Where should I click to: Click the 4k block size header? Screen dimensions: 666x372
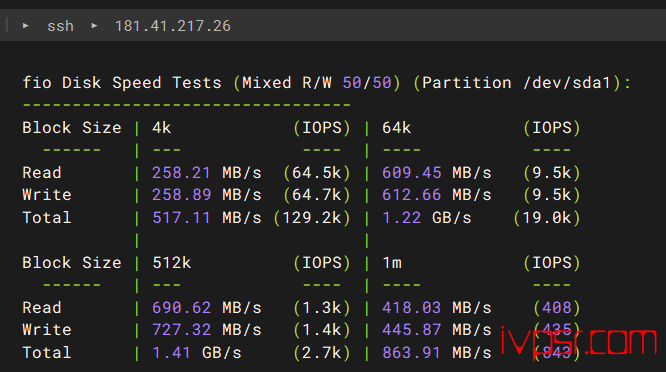(162, 128)
